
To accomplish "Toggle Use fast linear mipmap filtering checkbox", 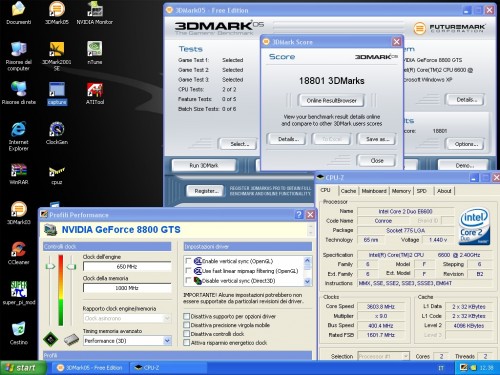I will (x=188, y=271).
